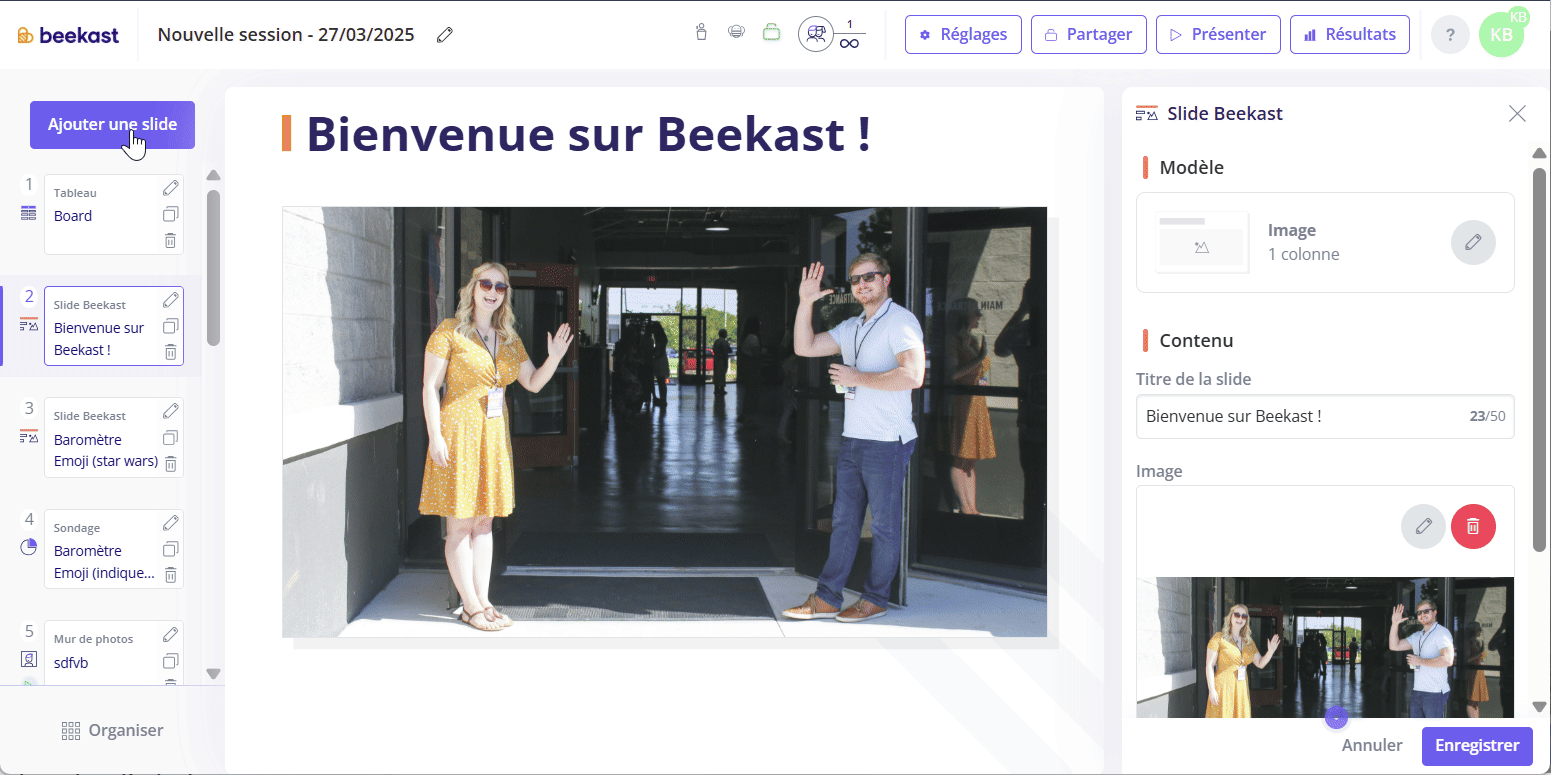Delete the Sondage slide 4
Viewport: 1551px width, 775px height.
171,575
